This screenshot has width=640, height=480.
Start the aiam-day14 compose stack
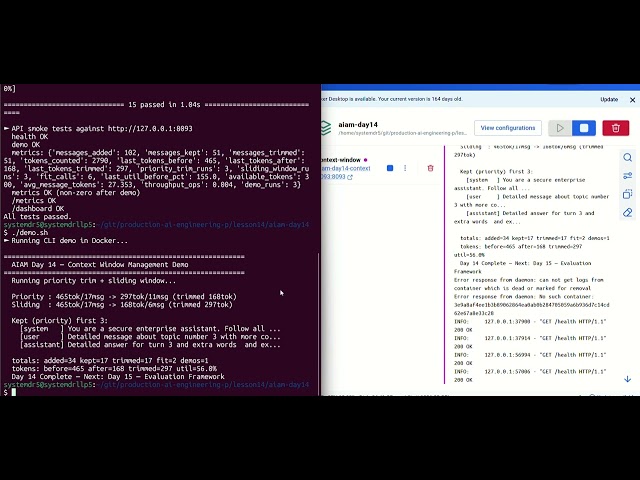click(560, 128)
